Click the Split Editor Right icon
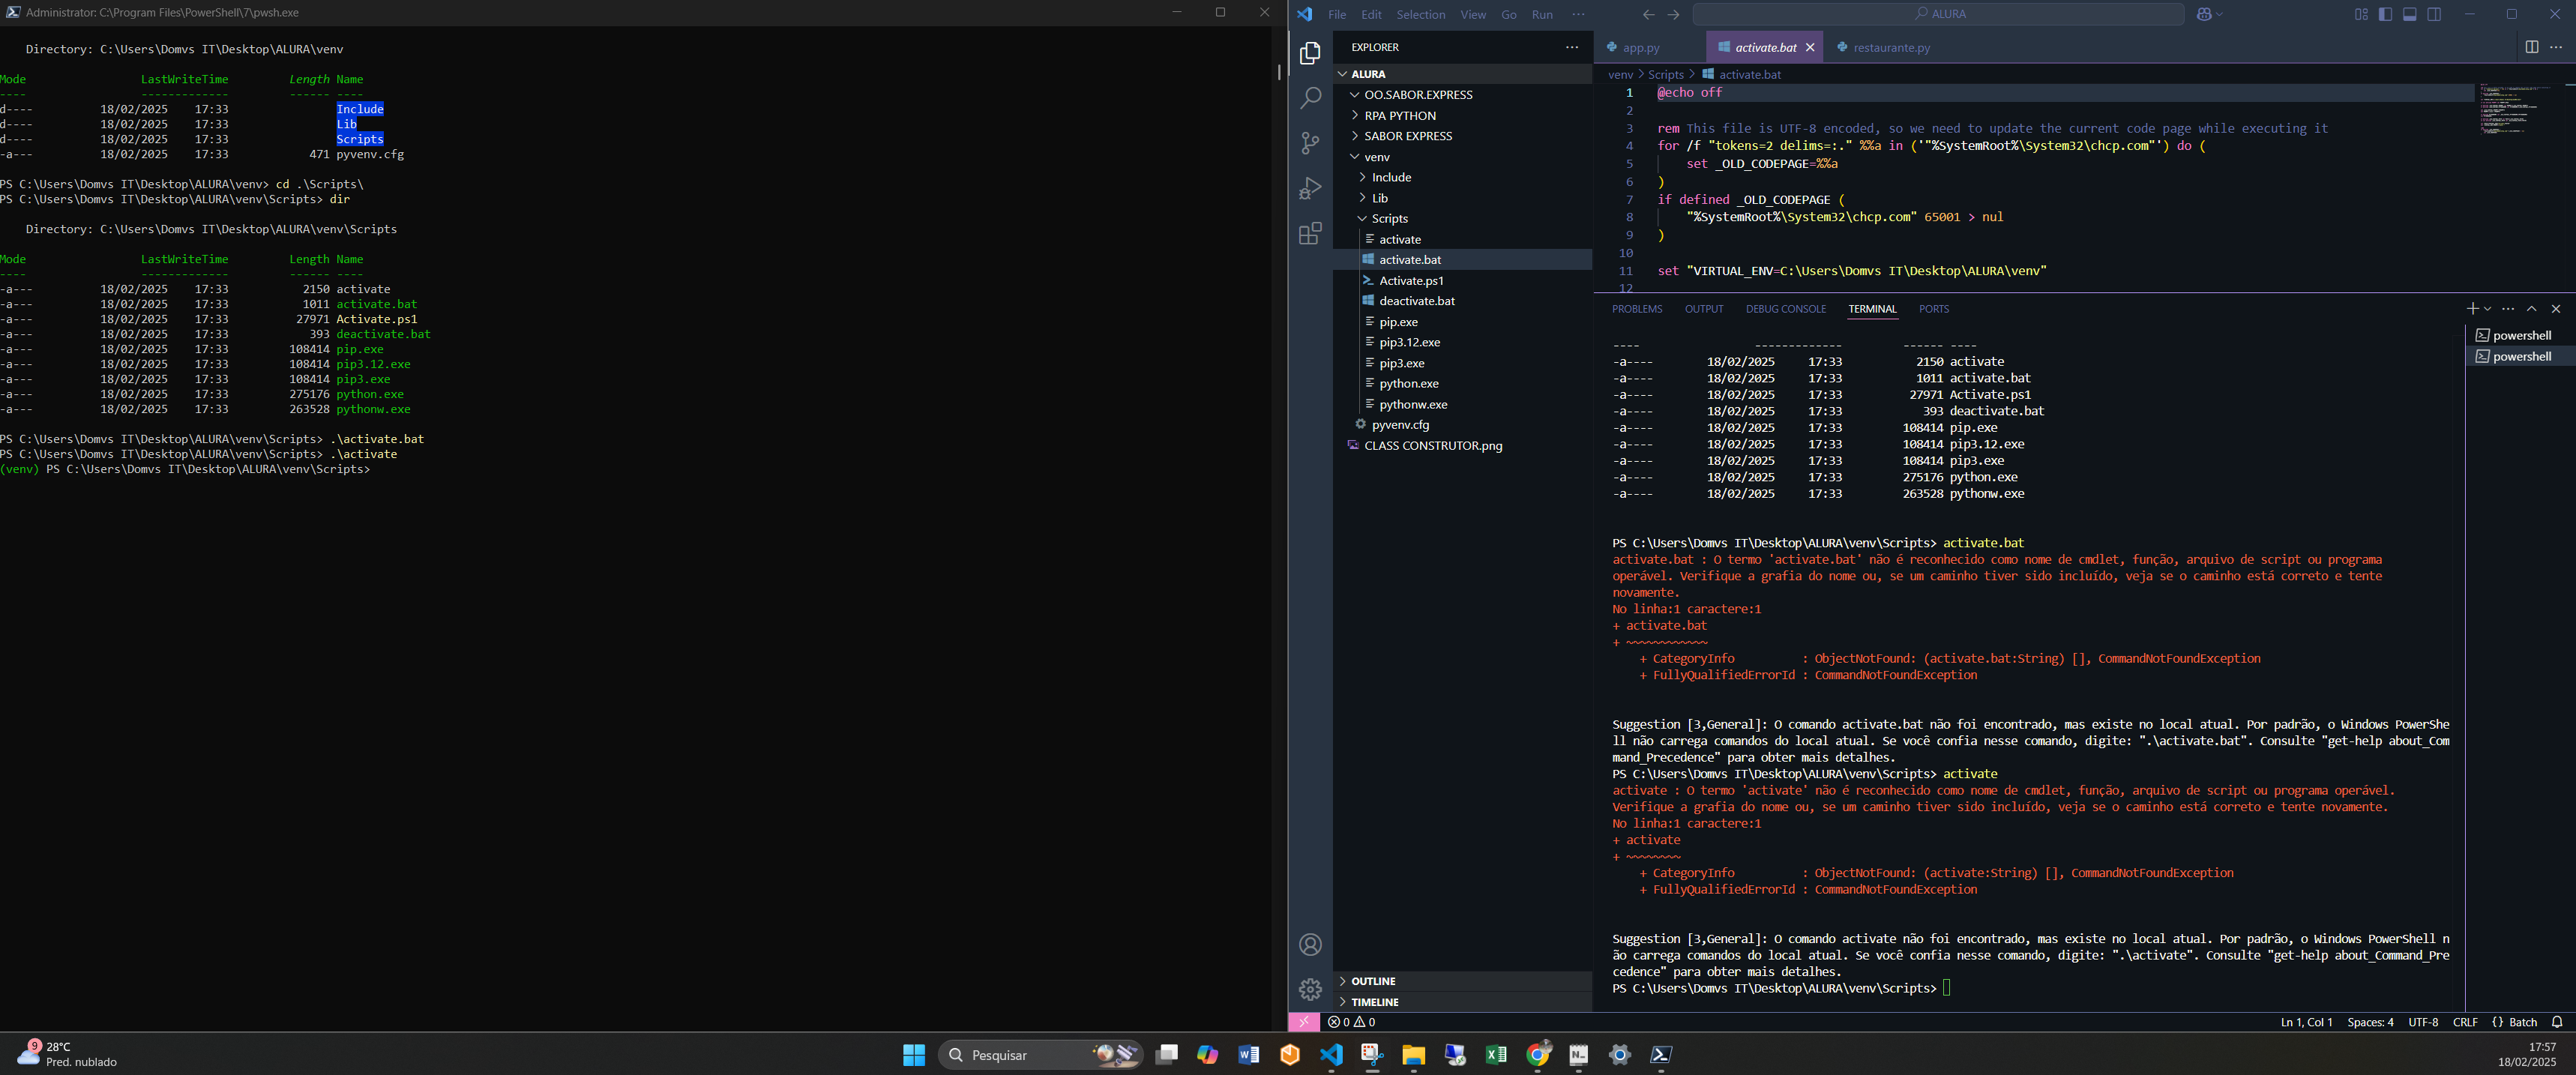The image size is (2576, 1075). coord(2531,47)
